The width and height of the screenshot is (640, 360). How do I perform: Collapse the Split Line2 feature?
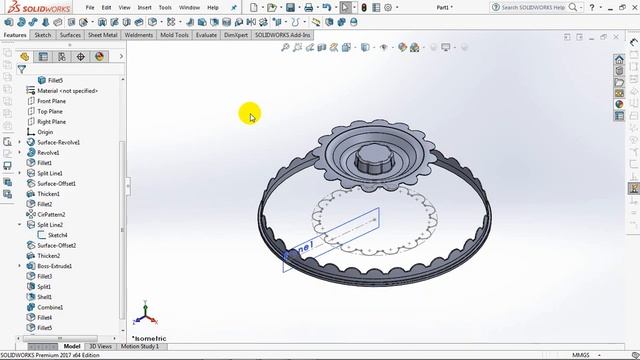point(20,224)
